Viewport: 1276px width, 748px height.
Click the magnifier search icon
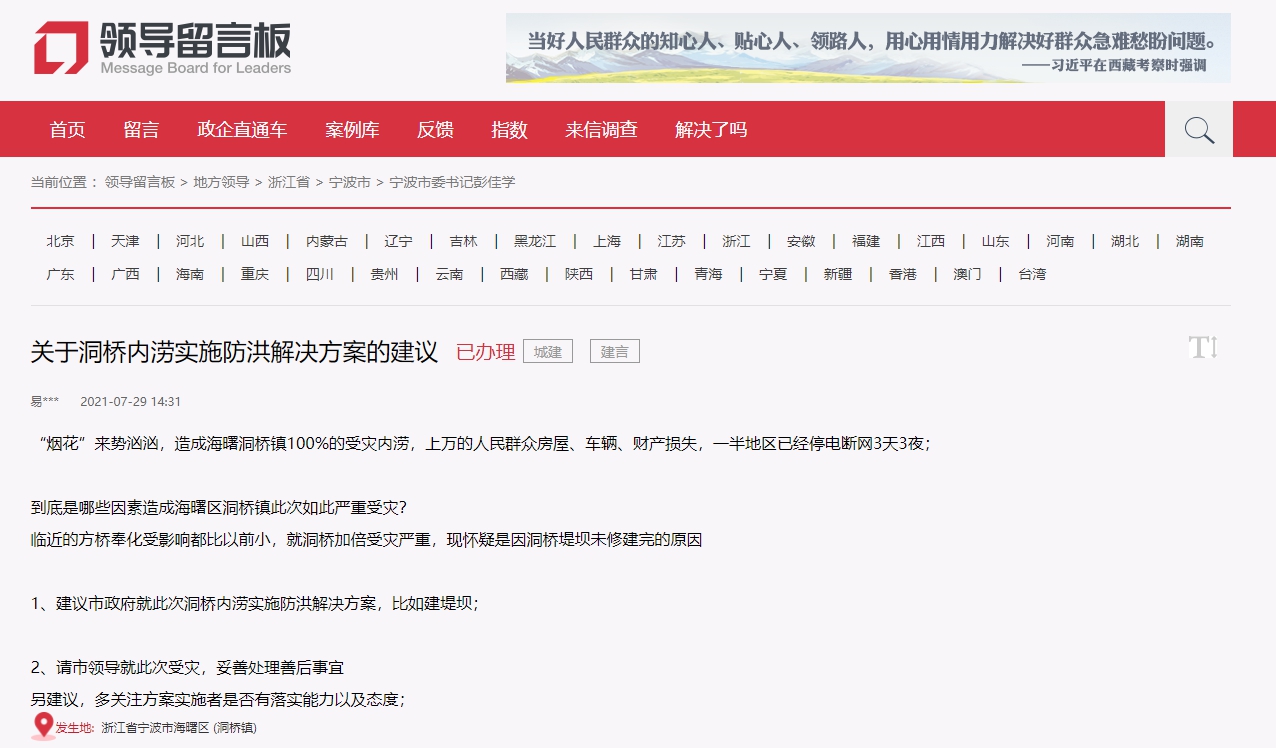tap(1198, 130)
